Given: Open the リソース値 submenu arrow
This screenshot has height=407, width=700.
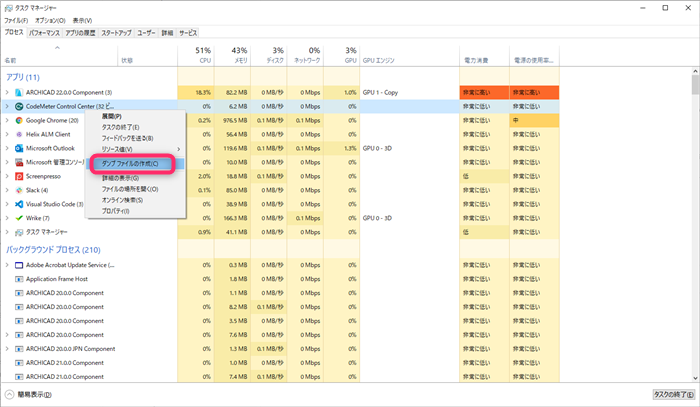Looking at the screenshot, I should pos(179,149).
